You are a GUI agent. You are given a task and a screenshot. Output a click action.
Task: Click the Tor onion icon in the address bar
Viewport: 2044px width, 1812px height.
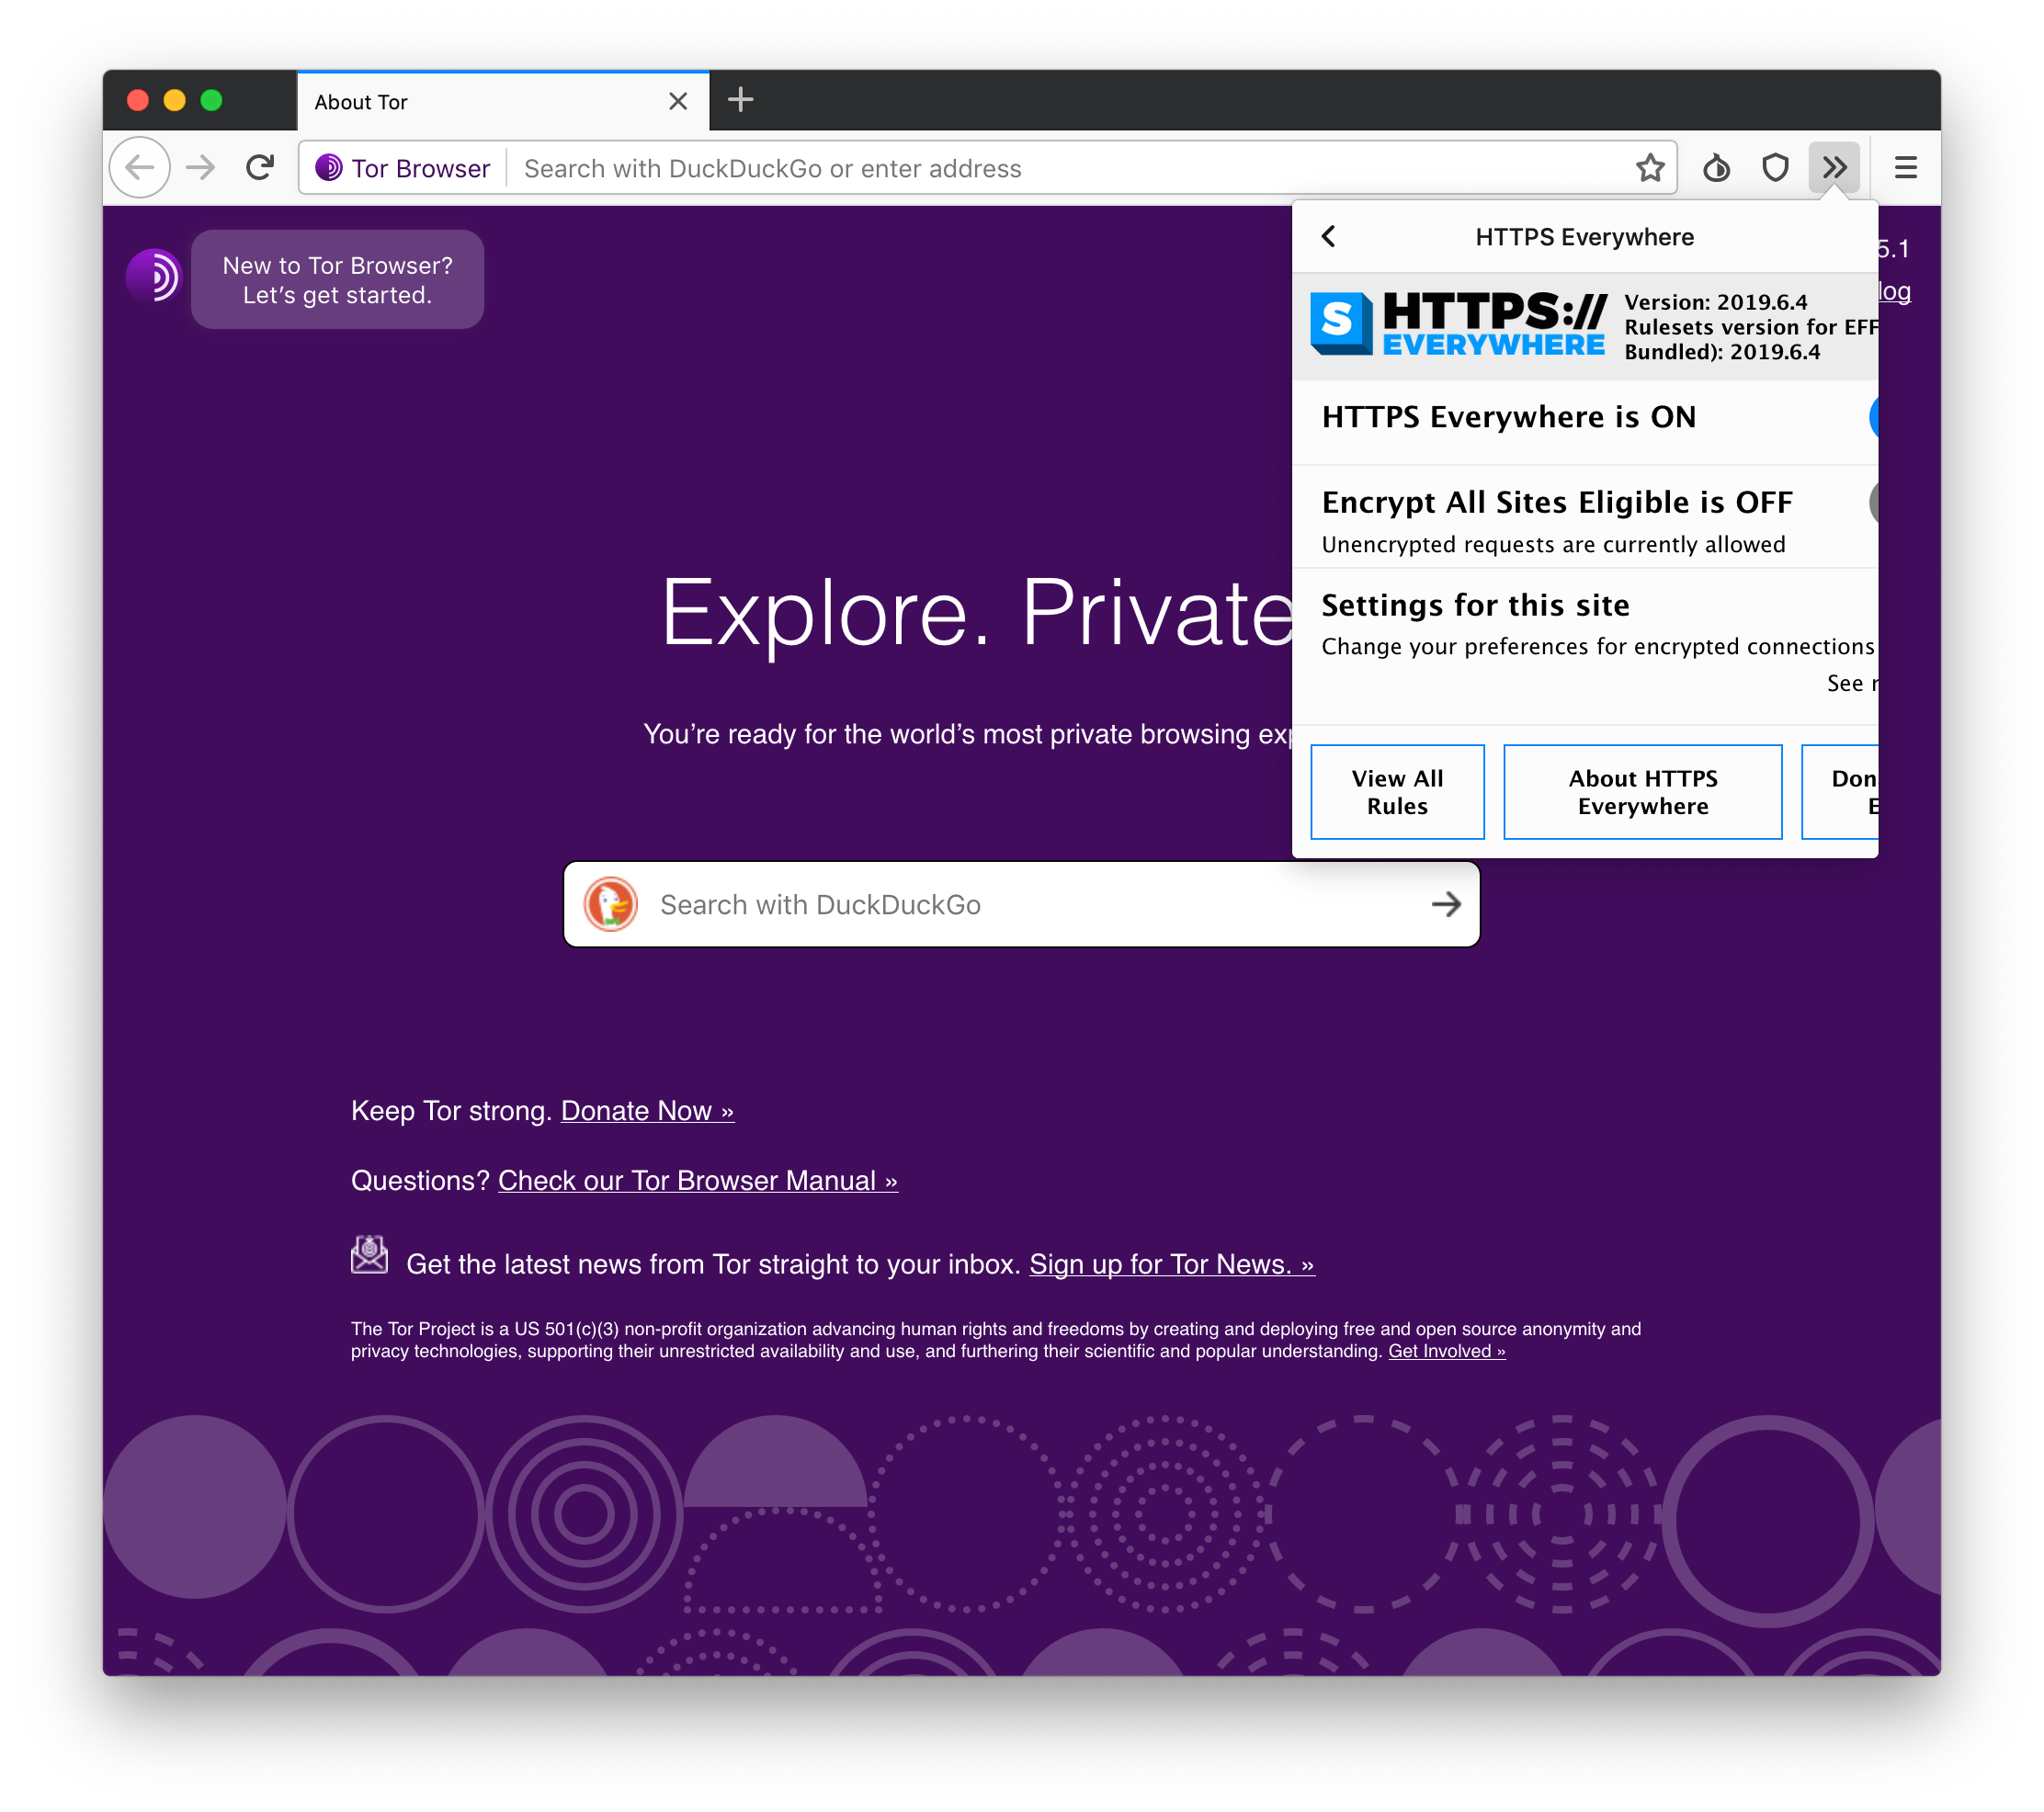[x=330, y=168]
